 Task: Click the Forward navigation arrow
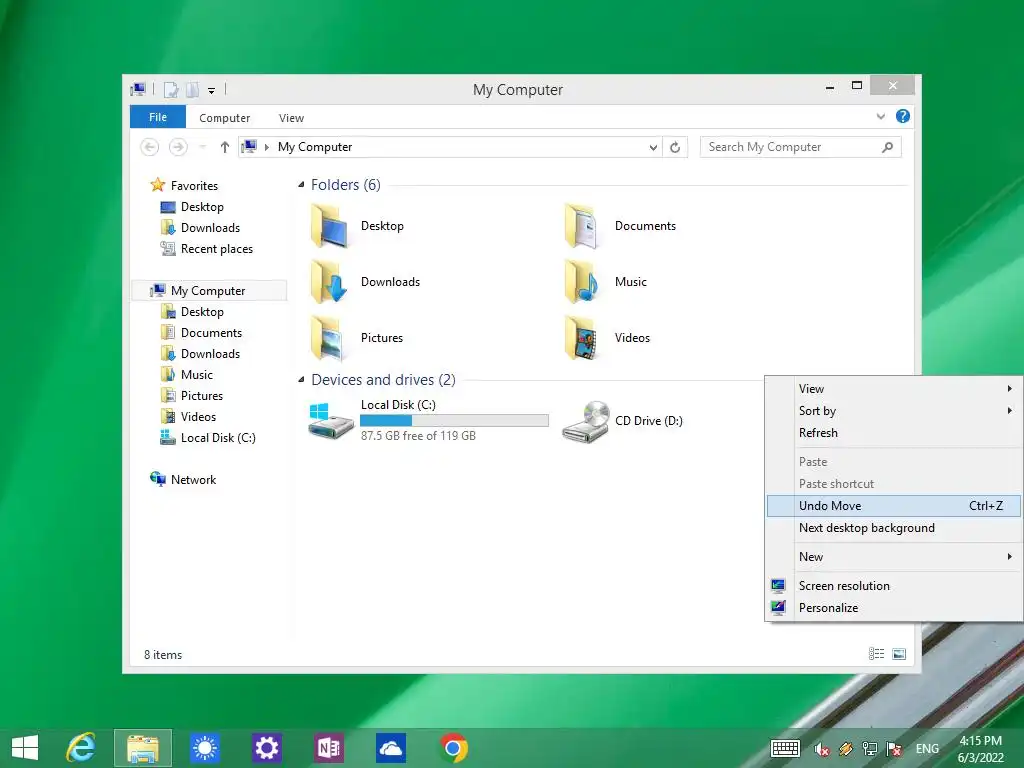[178, 147]
